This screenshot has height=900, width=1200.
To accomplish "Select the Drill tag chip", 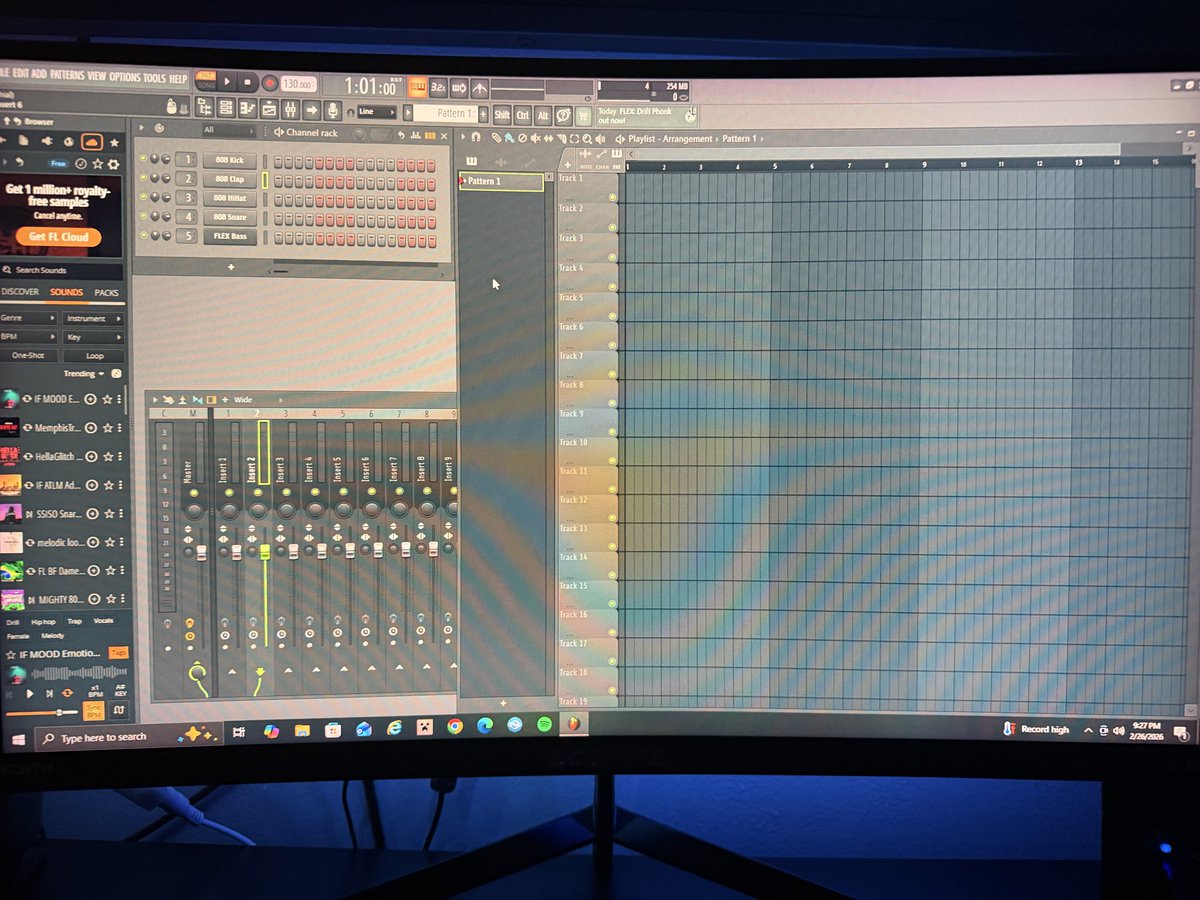I will pos(13,622).
